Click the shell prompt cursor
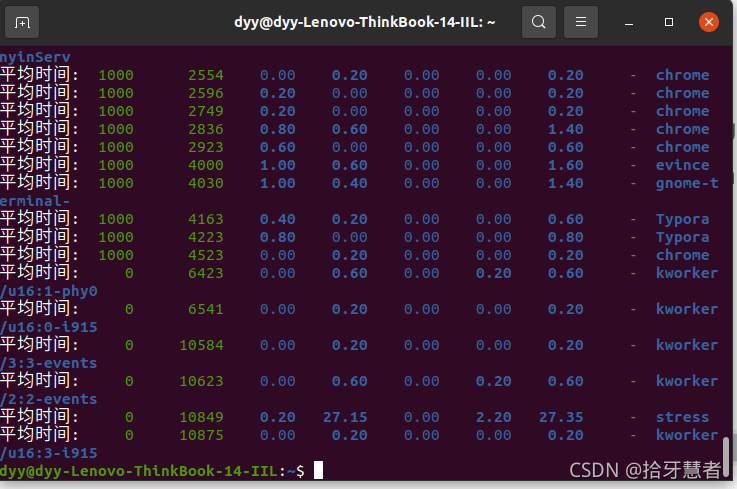737x489 pixels. [x=318, y=470]
